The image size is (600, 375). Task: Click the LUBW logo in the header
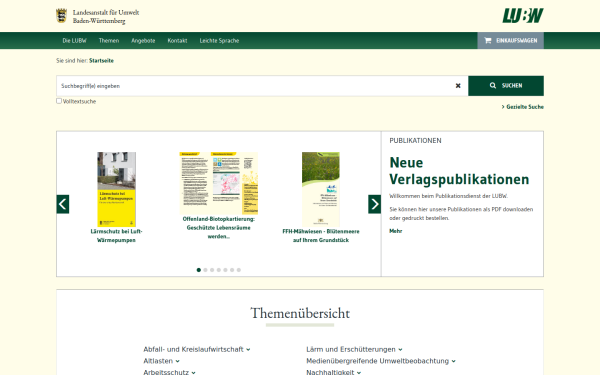click(x=523, y=16)
